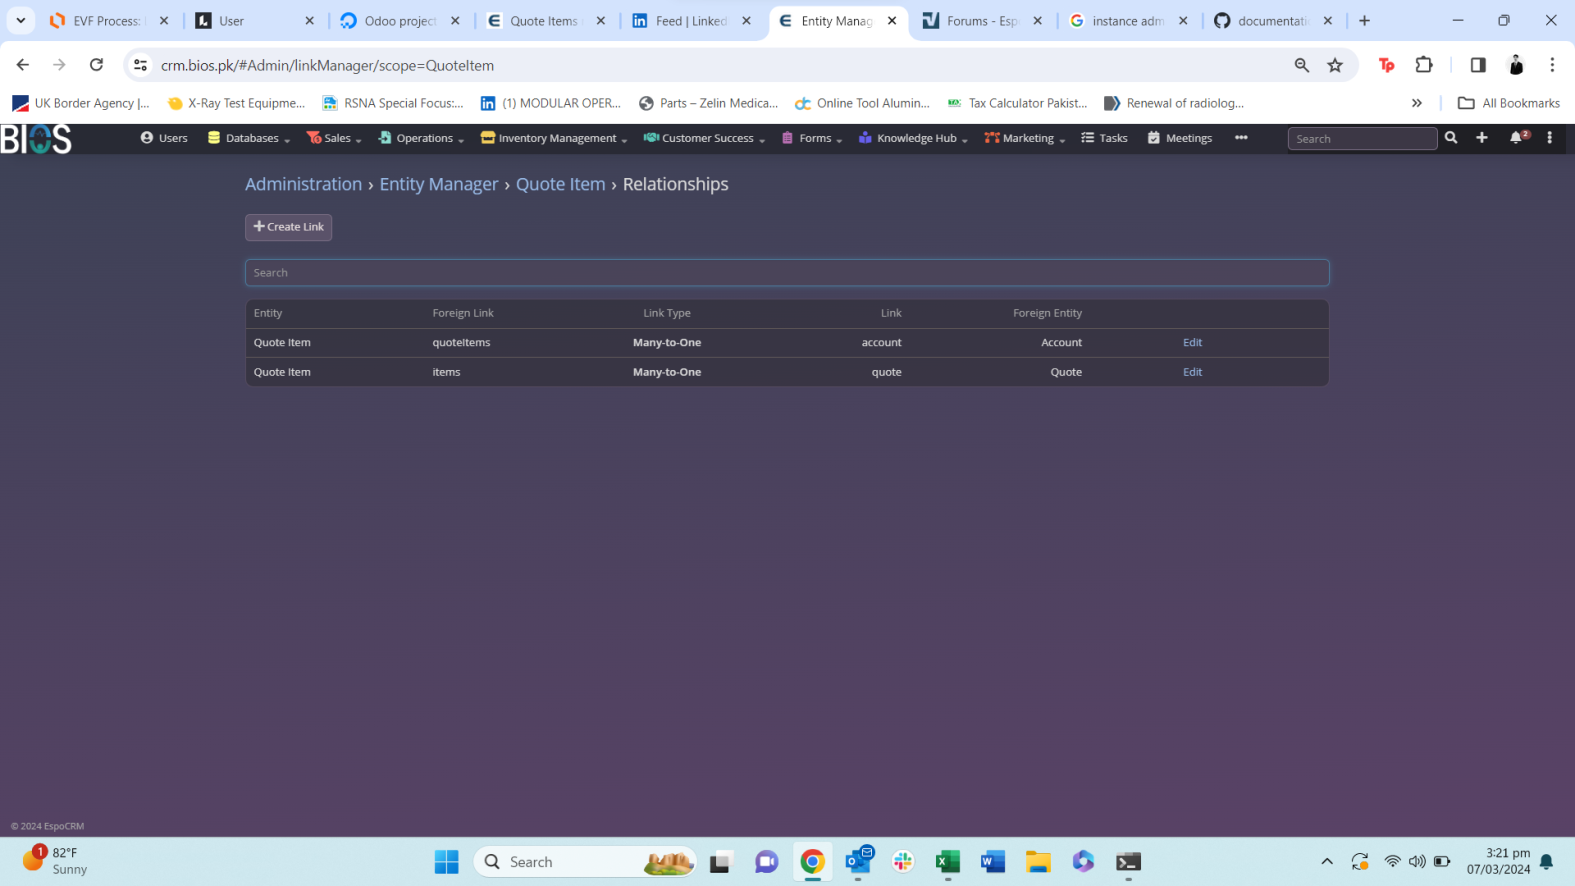Click the quick create plus icon
Screen dimensions: 1575x886
(1482, 138)
